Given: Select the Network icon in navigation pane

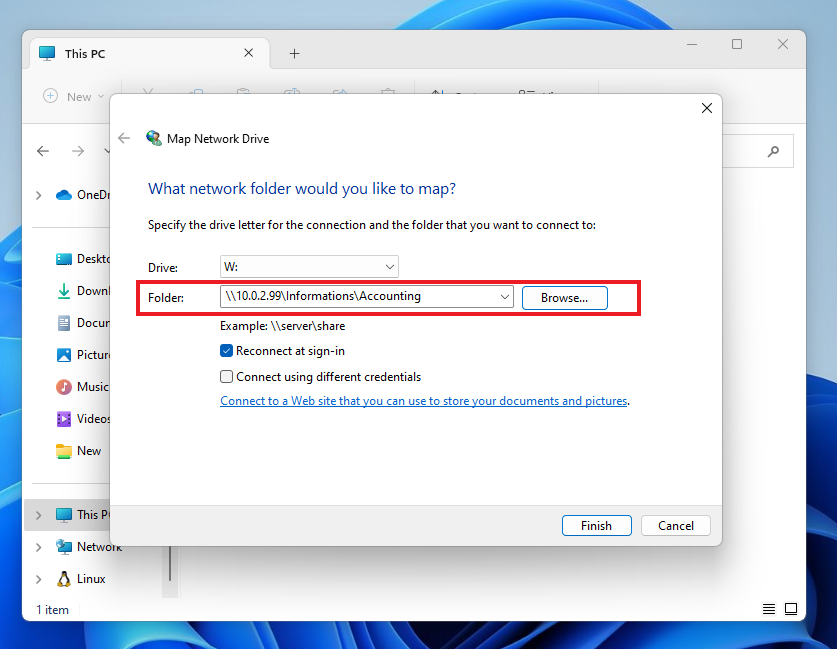Looking at the screenshot, I should tap(64, 547).
